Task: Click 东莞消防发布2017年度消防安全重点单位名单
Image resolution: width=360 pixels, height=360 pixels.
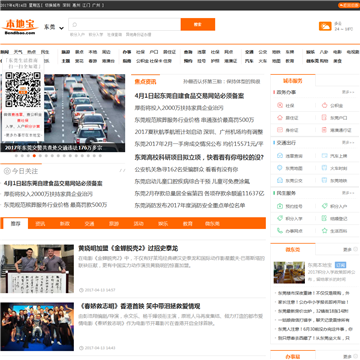Action: 190,205
